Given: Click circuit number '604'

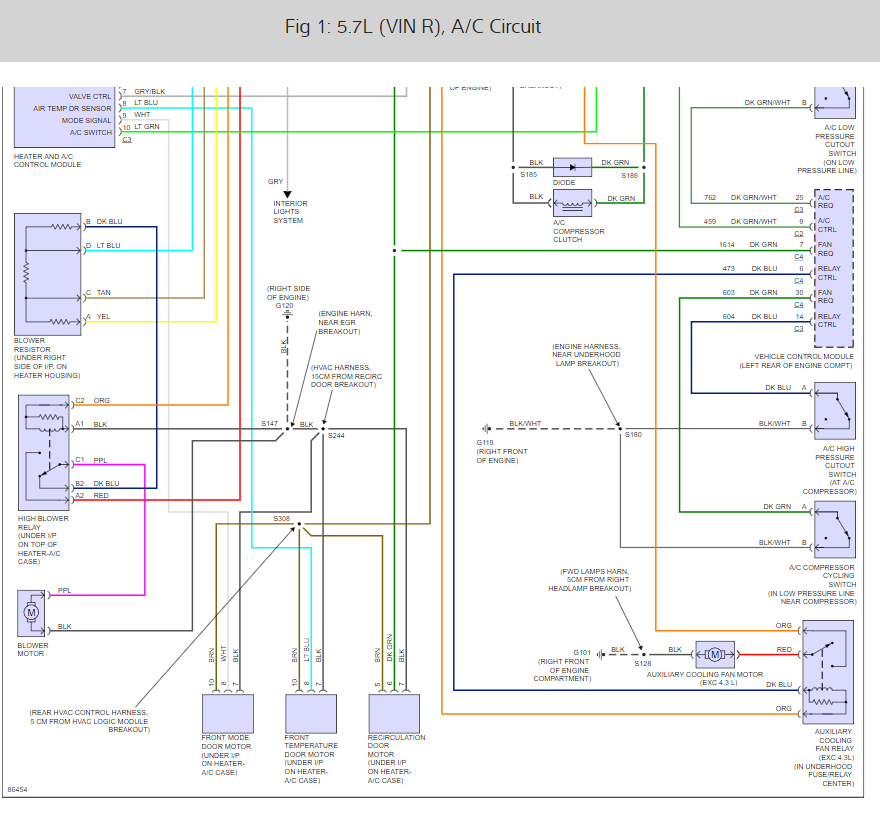Looking at the screenshot, I should point(728,317).
